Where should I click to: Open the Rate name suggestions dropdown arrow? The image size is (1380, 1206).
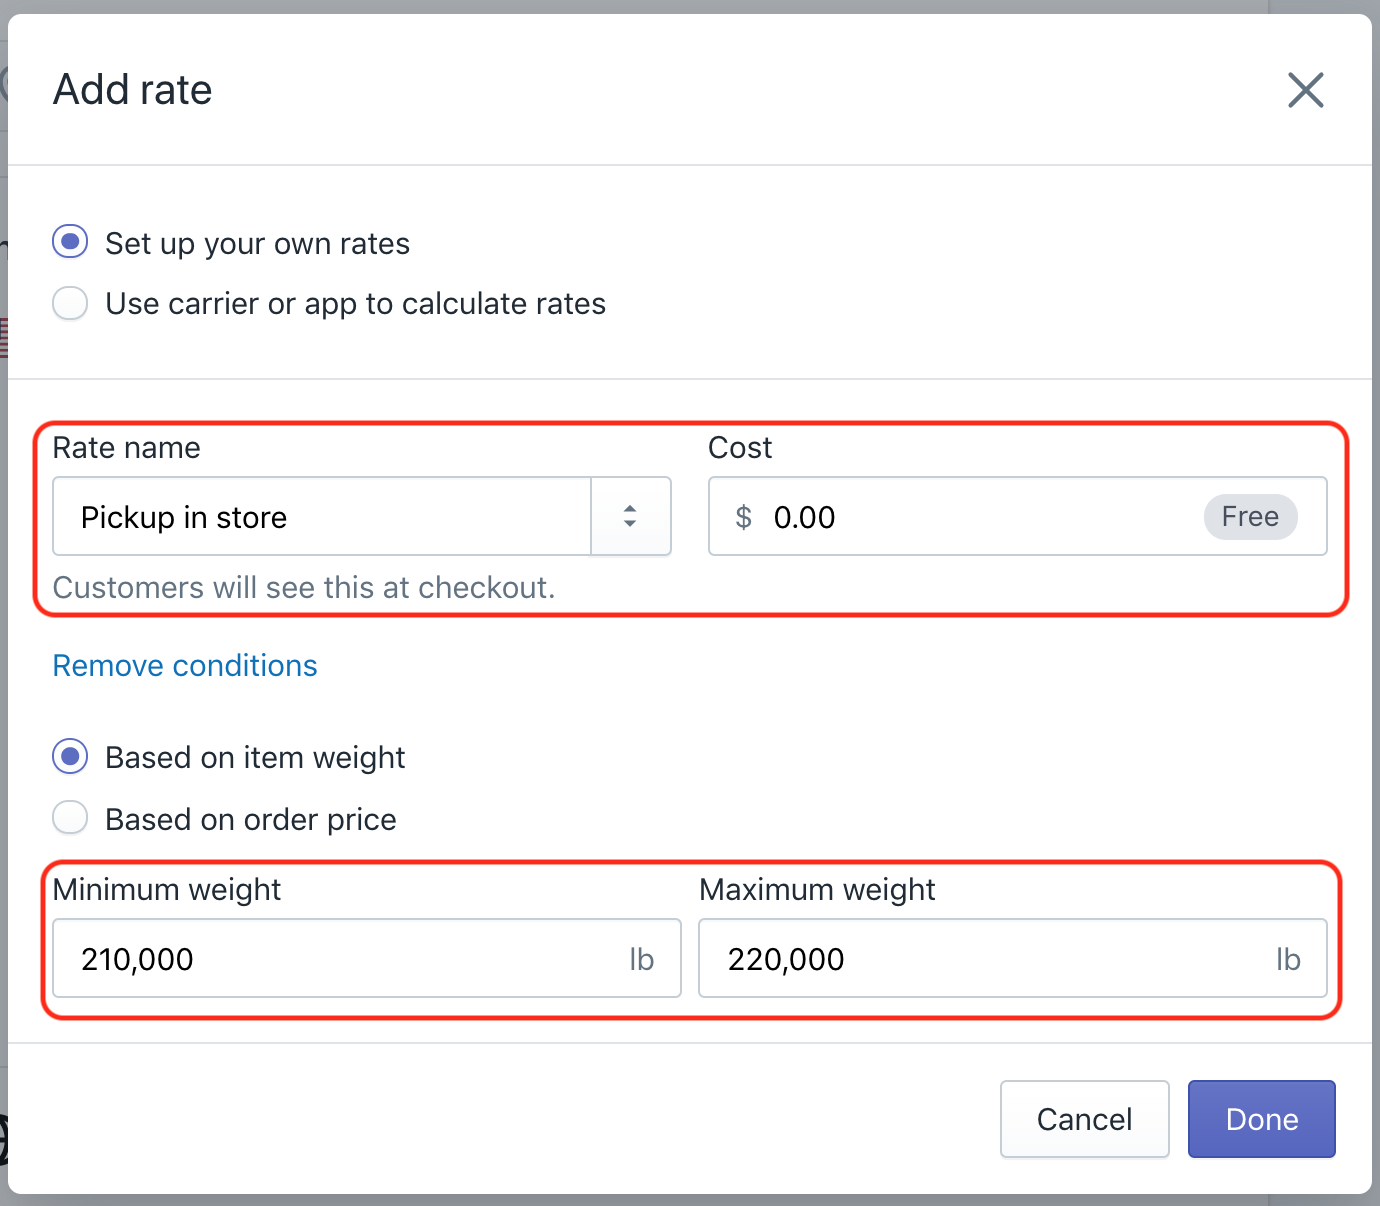(630, 516)
